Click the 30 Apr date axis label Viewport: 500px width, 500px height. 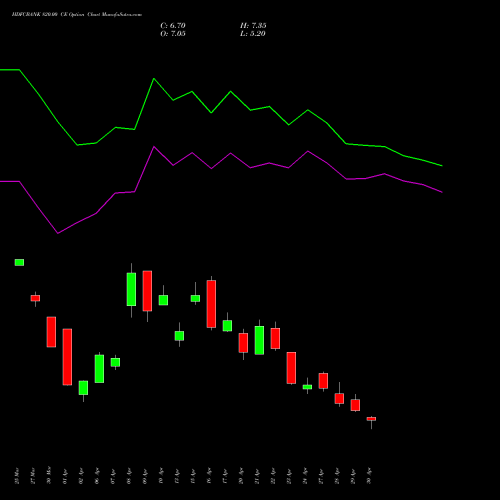[x=369, y=477]
